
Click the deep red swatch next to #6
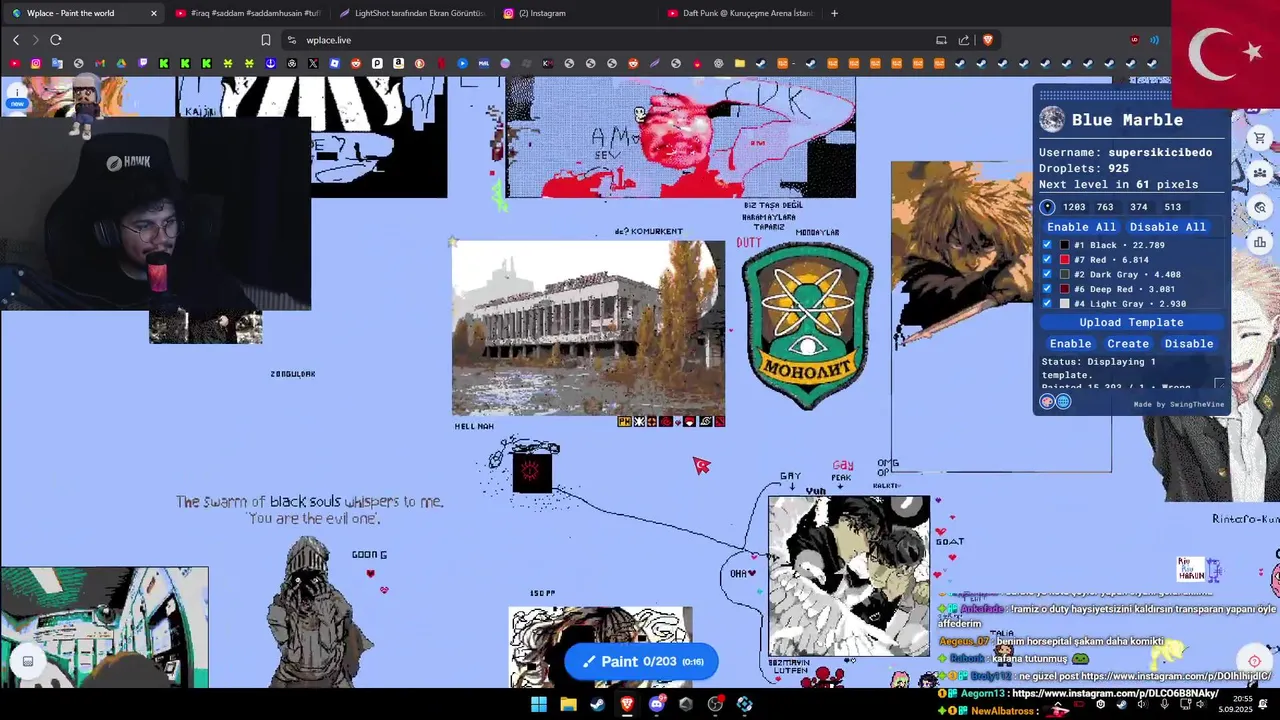(1065, 289)
